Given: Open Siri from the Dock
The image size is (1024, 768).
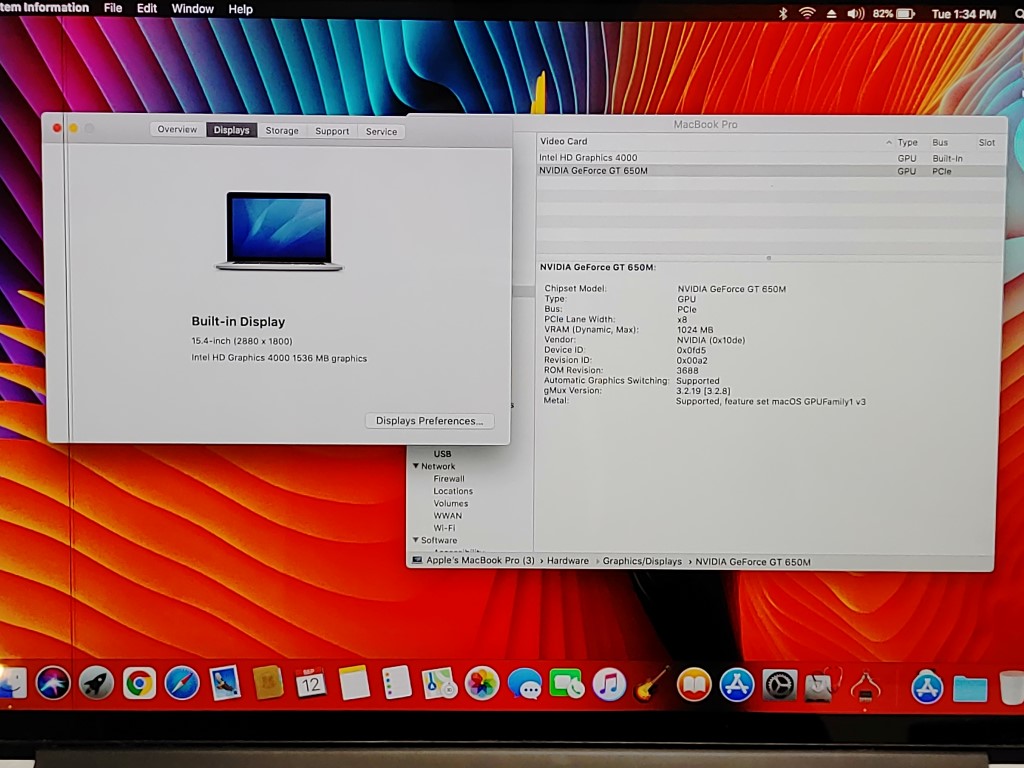Looking at the screenshot, I should click(53, 683).
